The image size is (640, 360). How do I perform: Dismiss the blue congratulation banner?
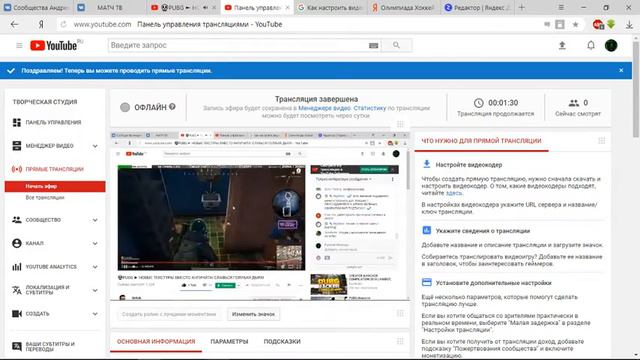click(621, 70)
